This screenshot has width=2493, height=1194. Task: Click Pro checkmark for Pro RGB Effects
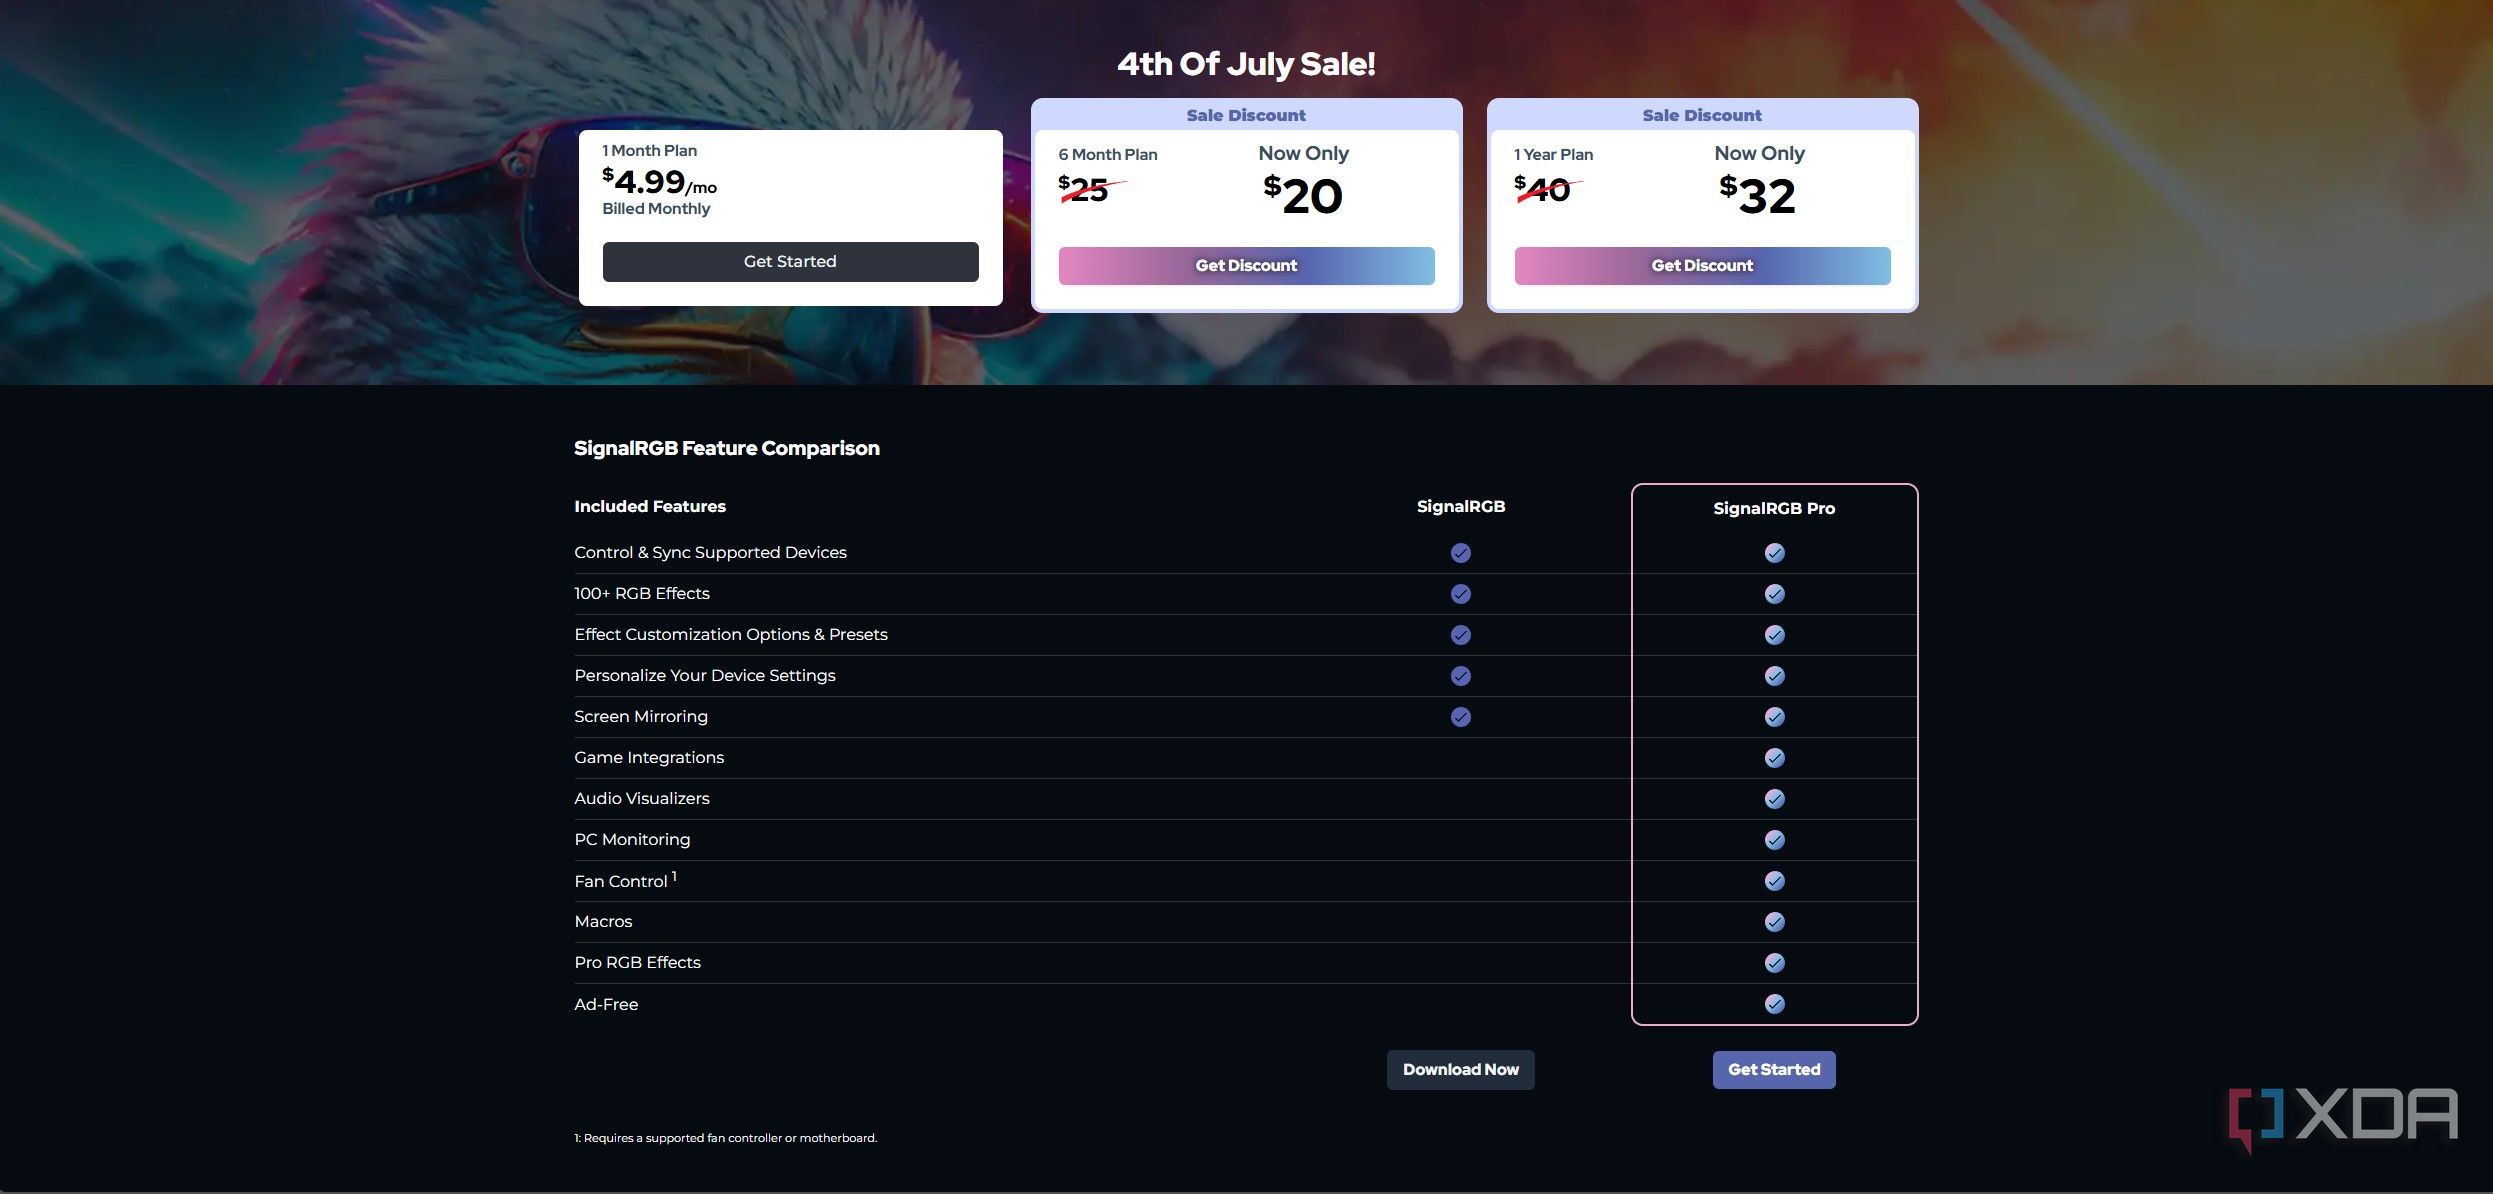click(x=1775, y=963)
